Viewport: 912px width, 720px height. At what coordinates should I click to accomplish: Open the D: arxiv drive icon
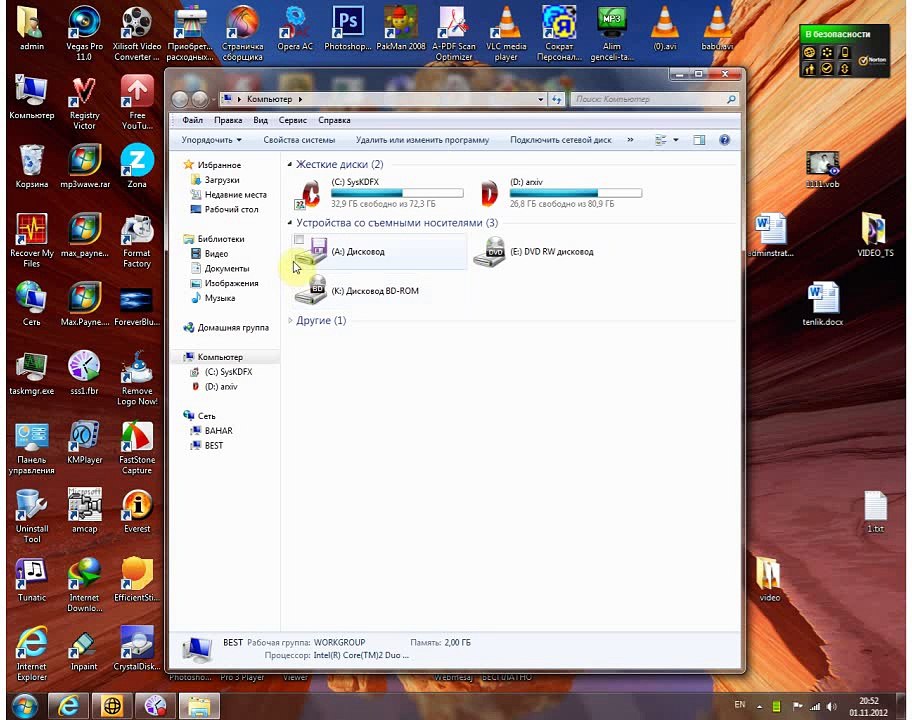click(x=489, y=193)
